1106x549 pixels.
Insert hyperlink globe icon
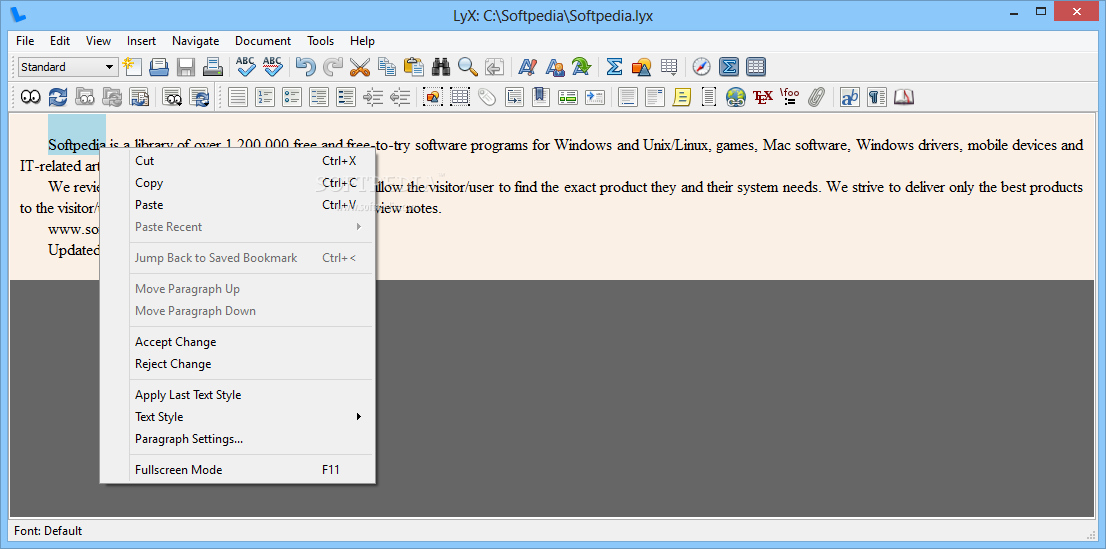click(x=736, y=97)
